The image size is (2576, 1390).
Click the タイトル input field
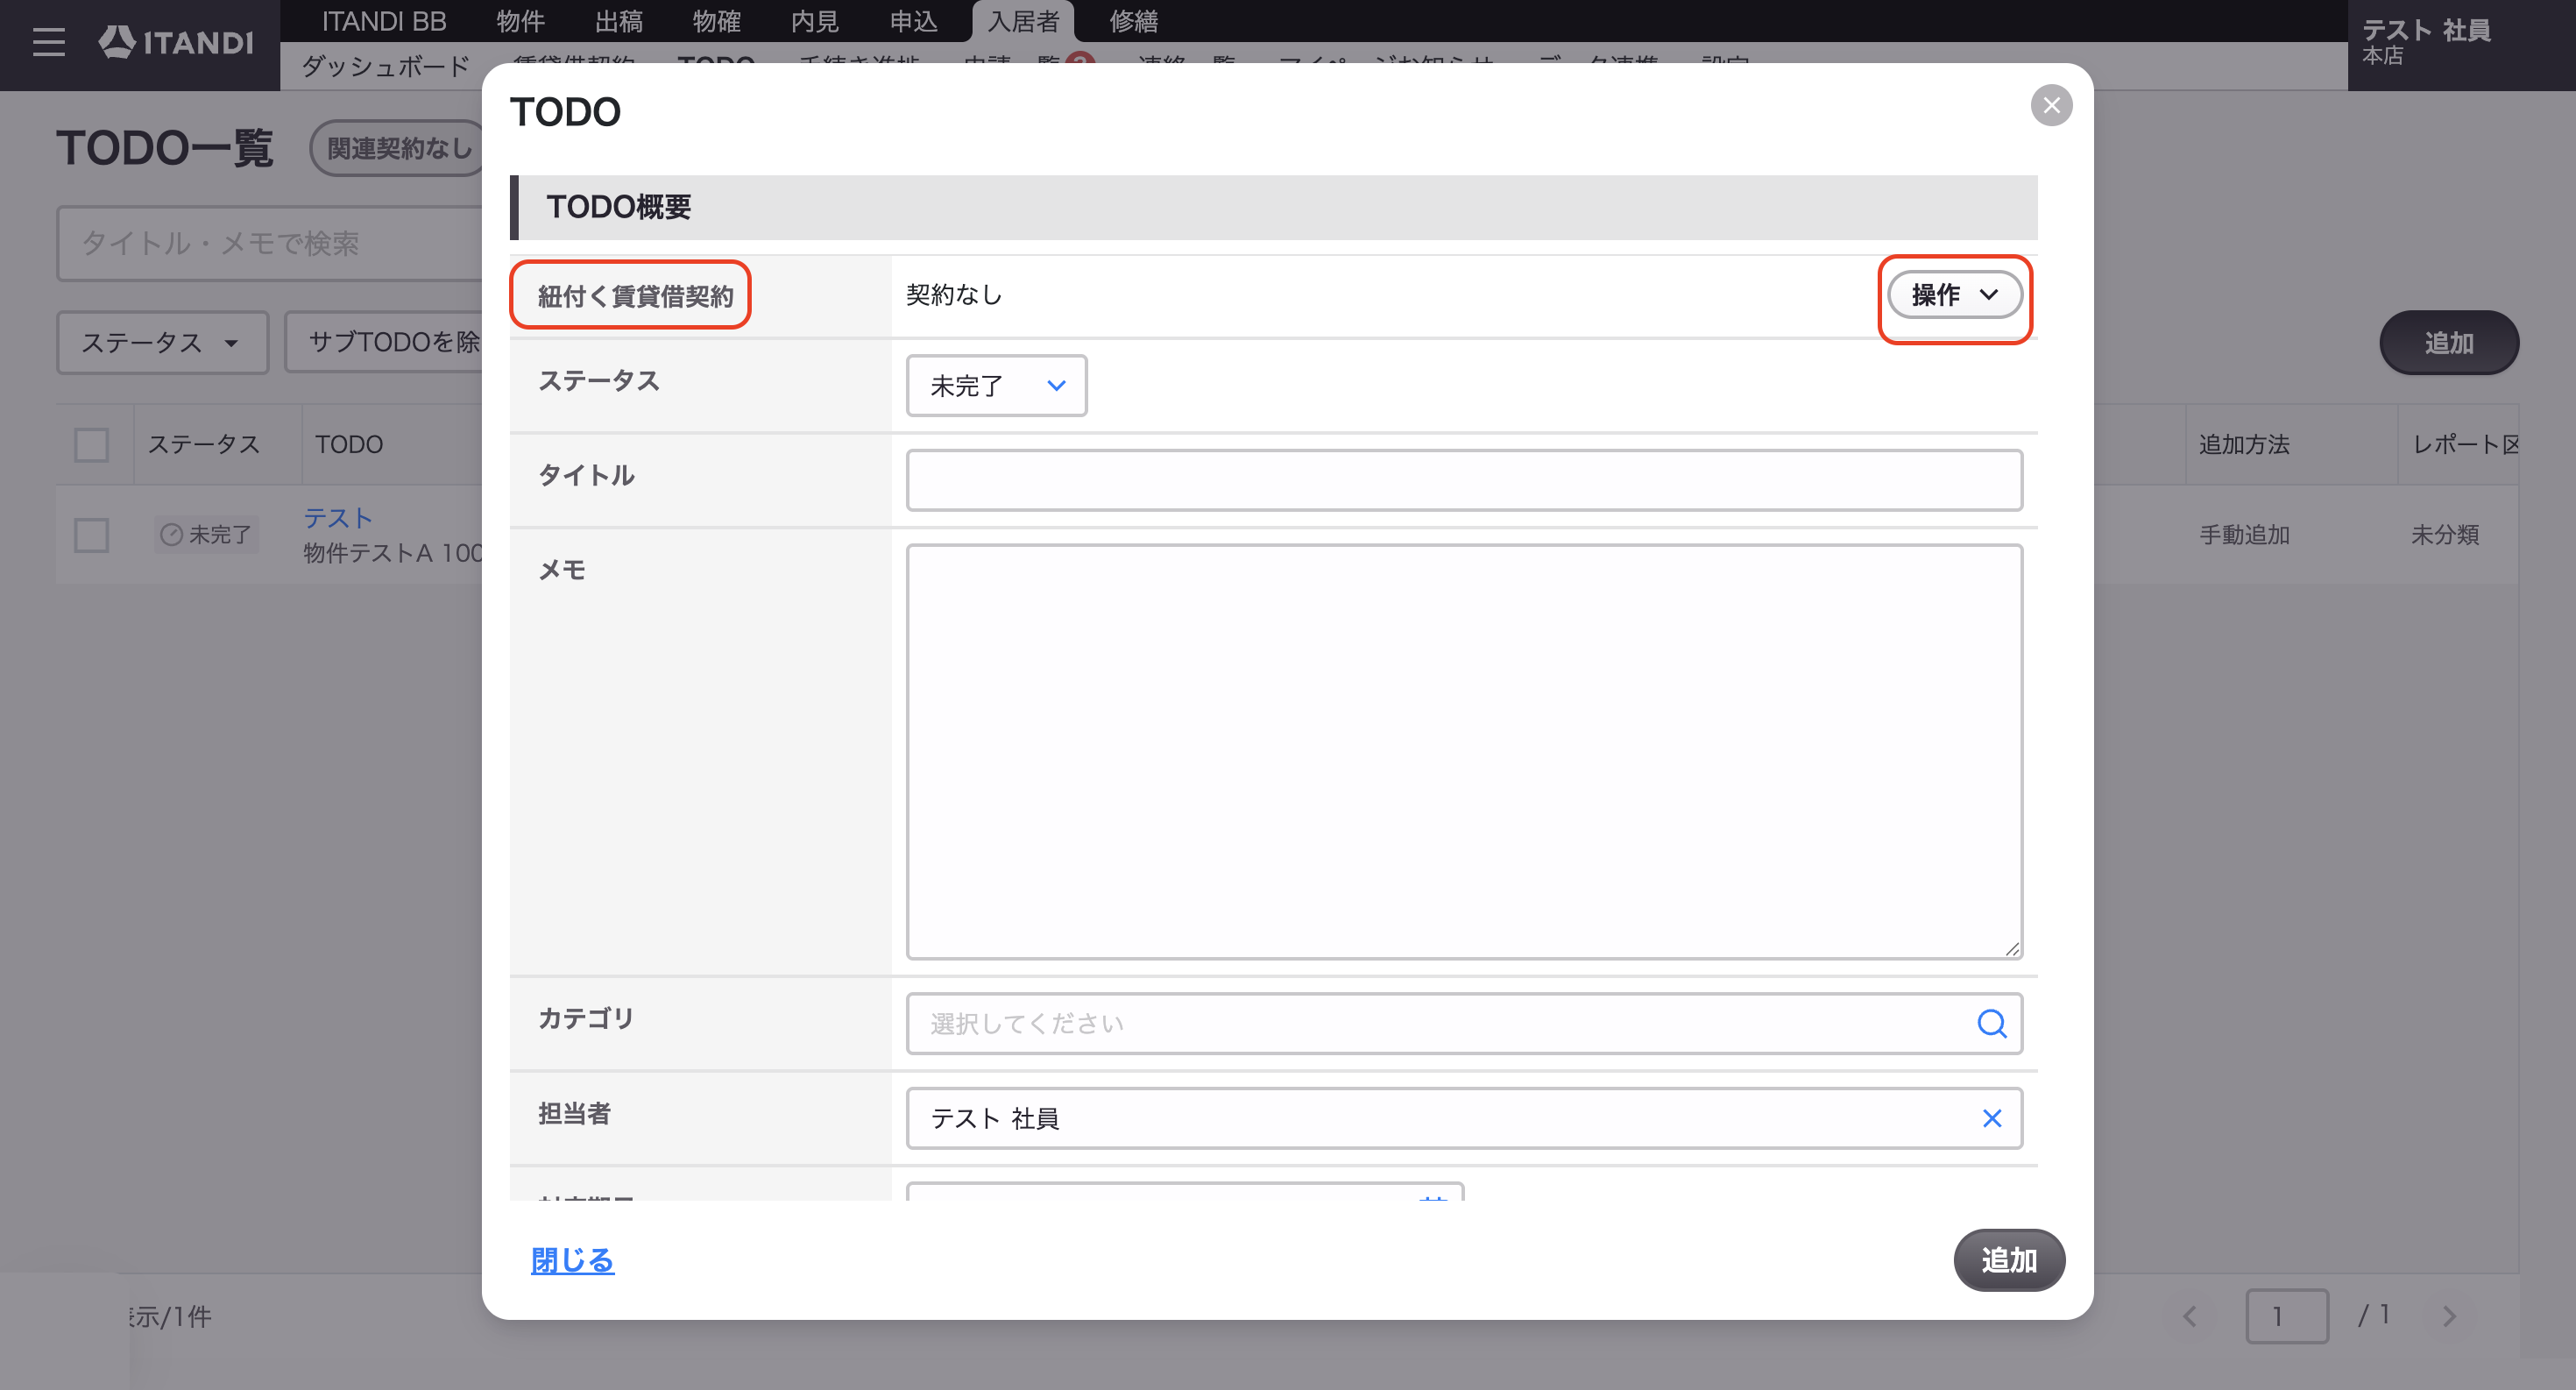pyautogui.click(x=1464, y=480)
